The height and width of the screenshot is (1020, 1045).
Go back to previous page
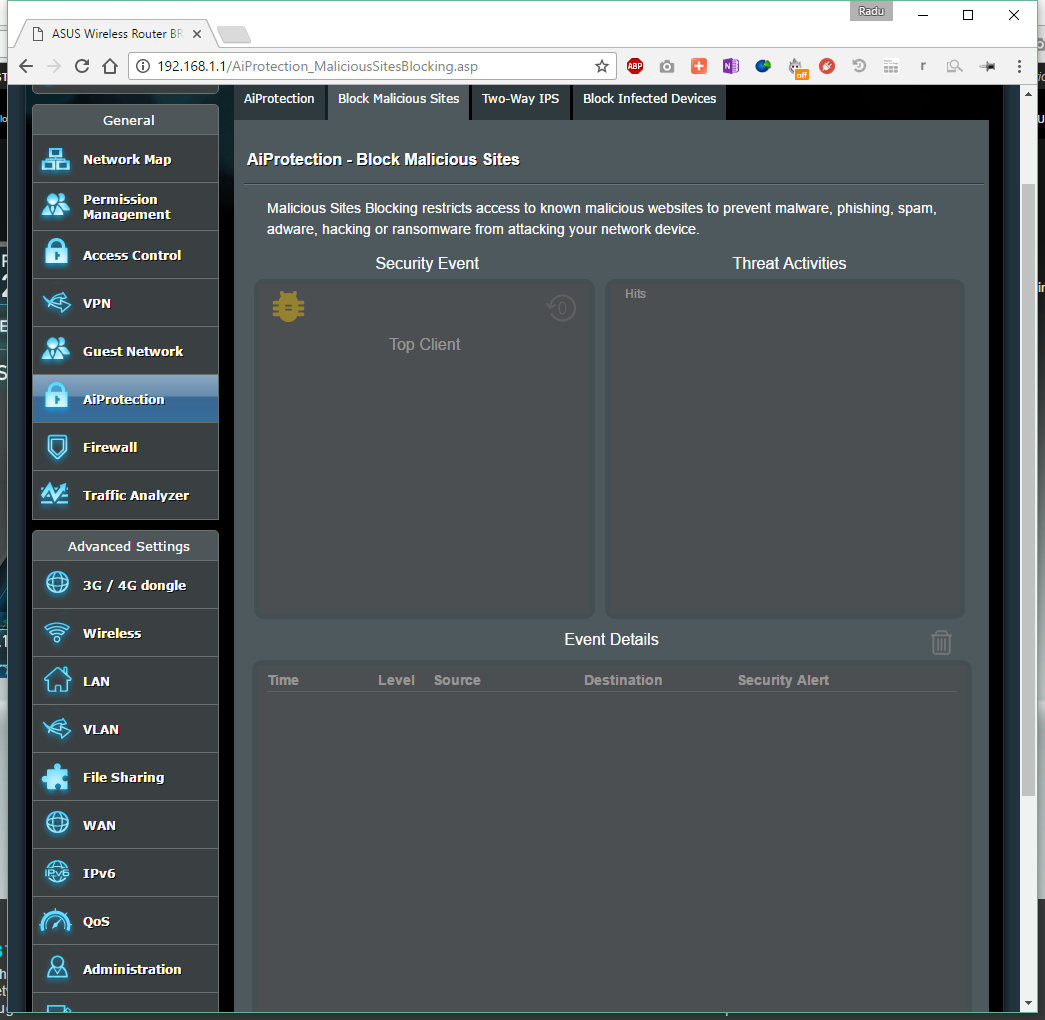point(26,66)
